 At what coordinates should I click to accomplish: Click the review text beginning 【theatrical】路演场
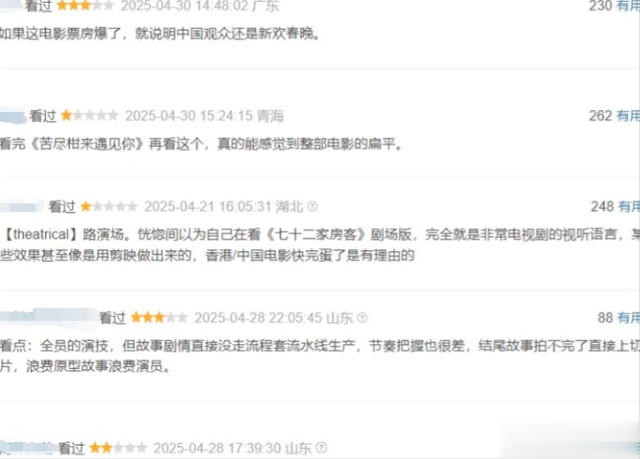320,245
